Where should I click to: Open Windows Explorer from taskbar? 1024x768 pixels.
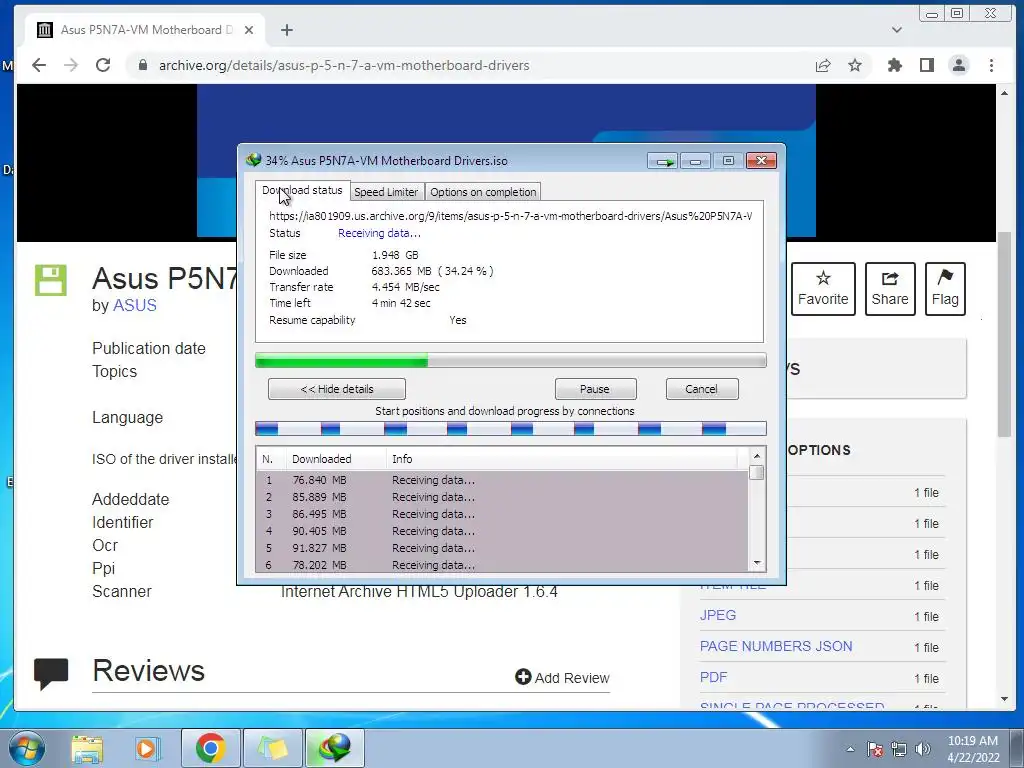[x=88, y=748]
